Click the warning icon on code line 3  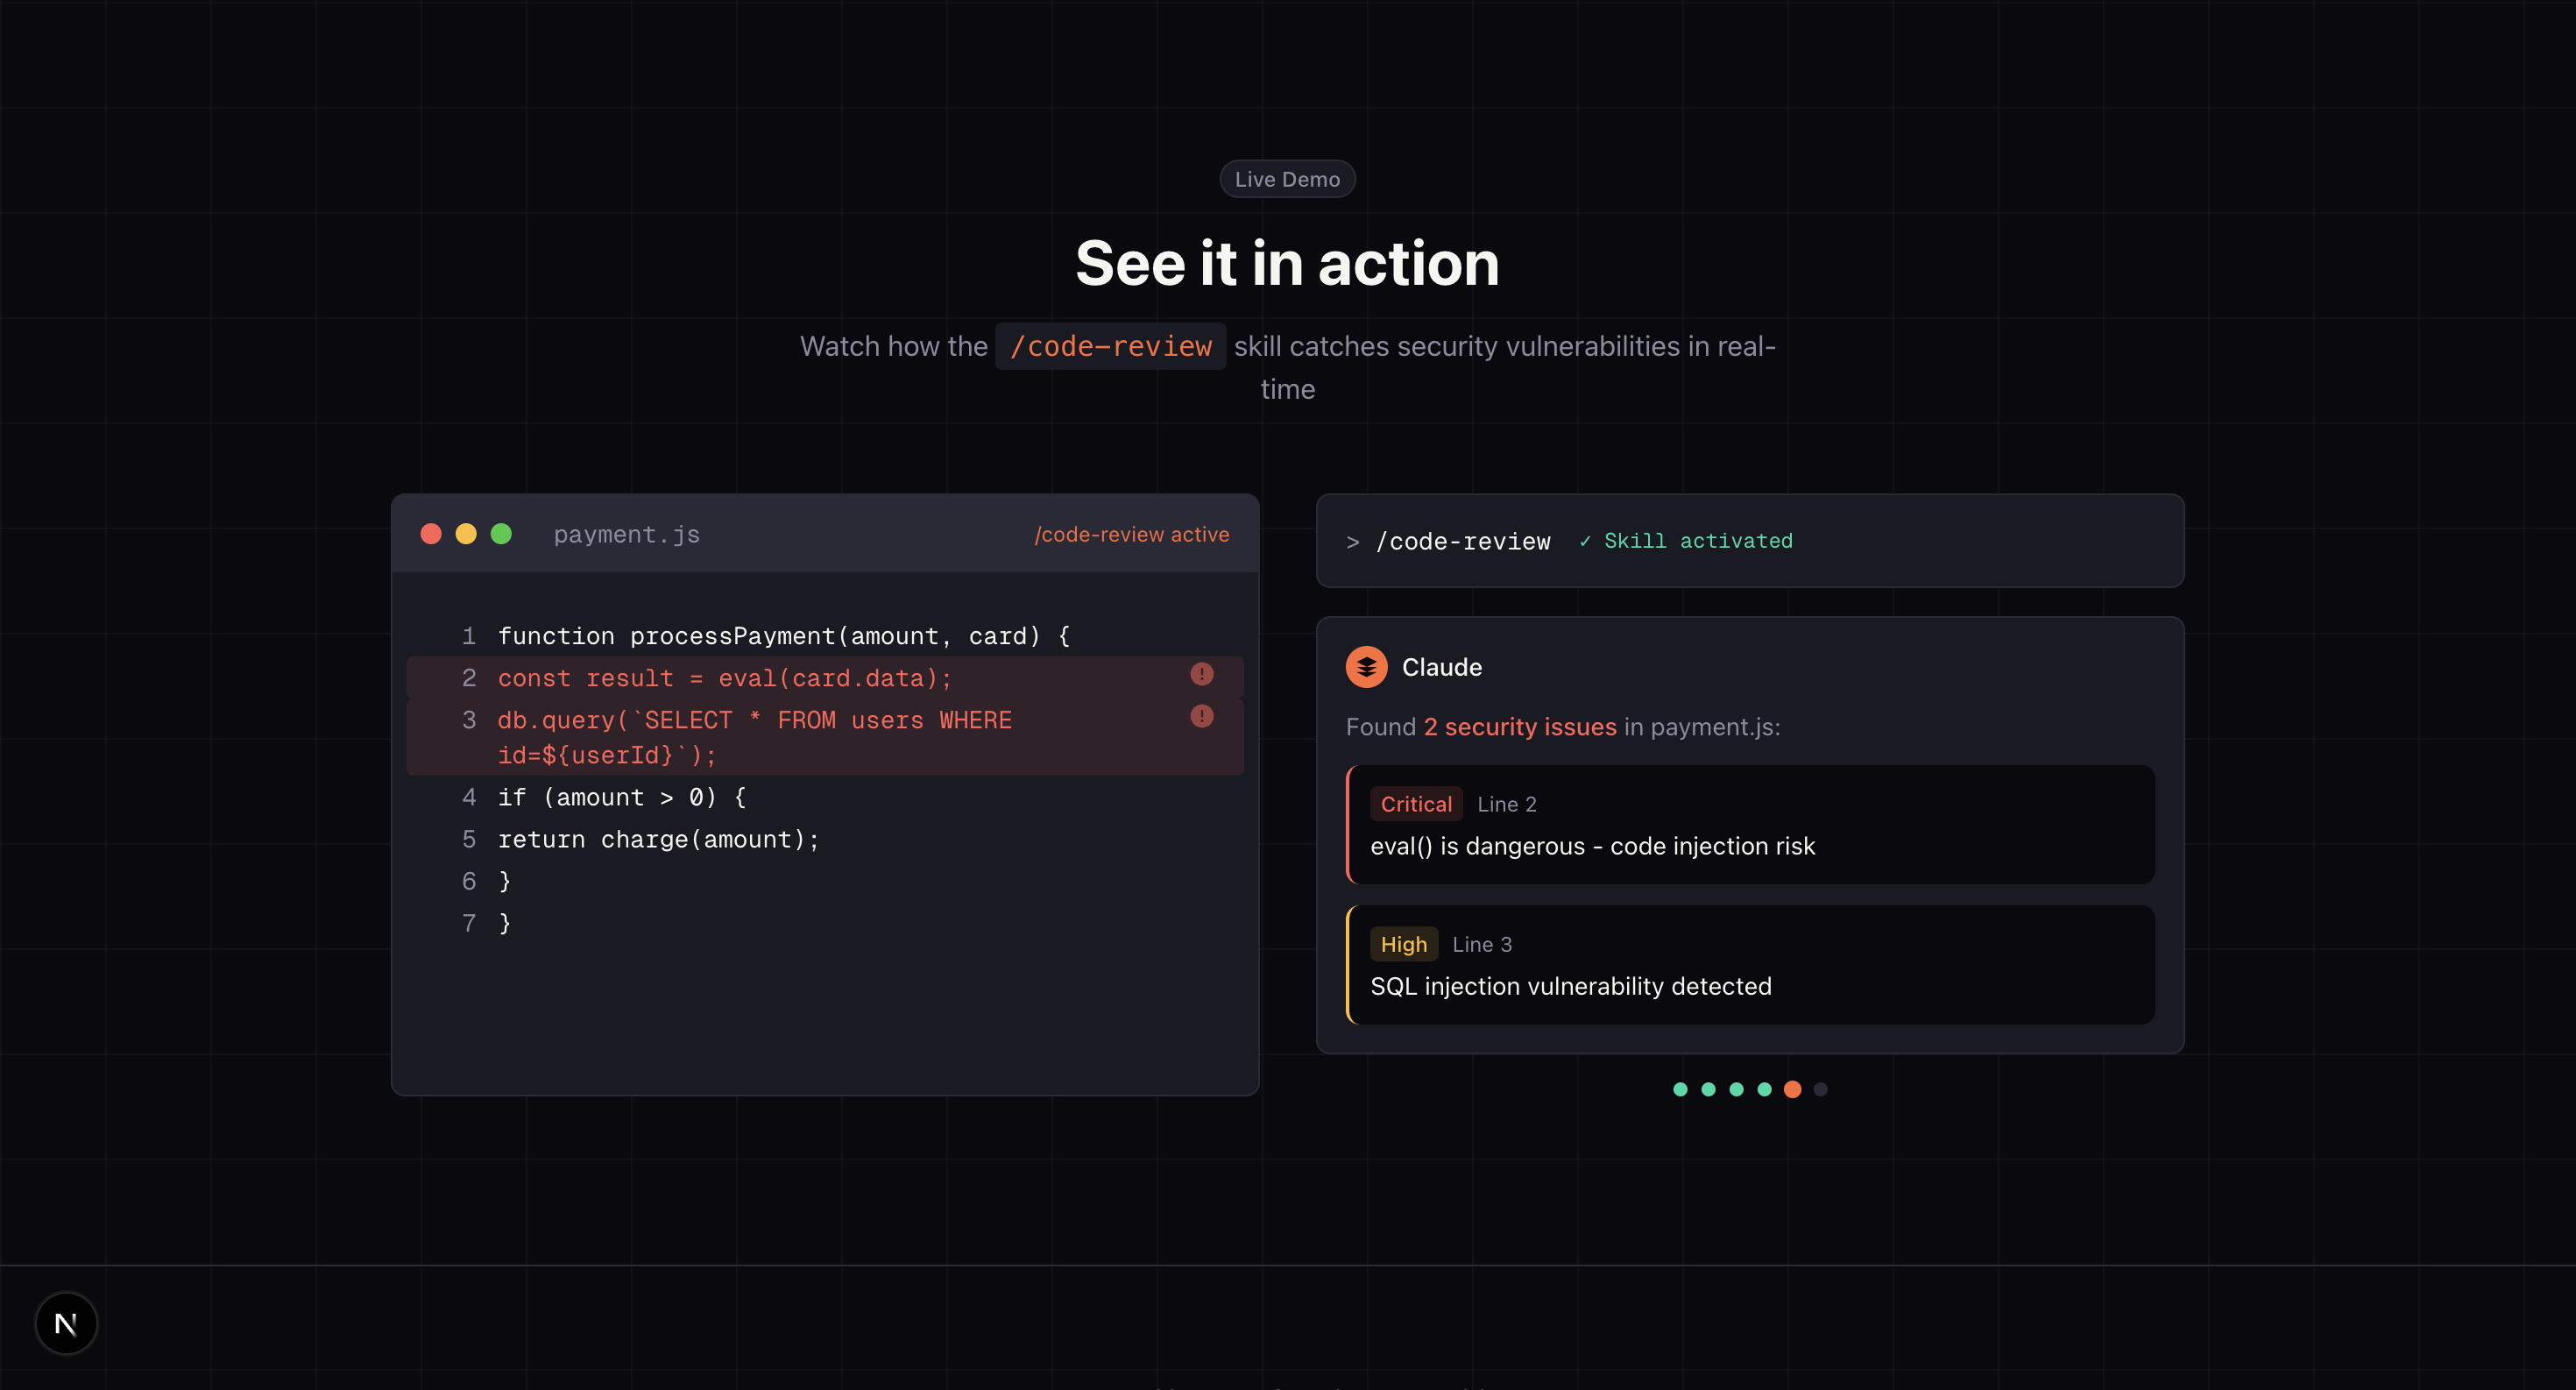1202,716
